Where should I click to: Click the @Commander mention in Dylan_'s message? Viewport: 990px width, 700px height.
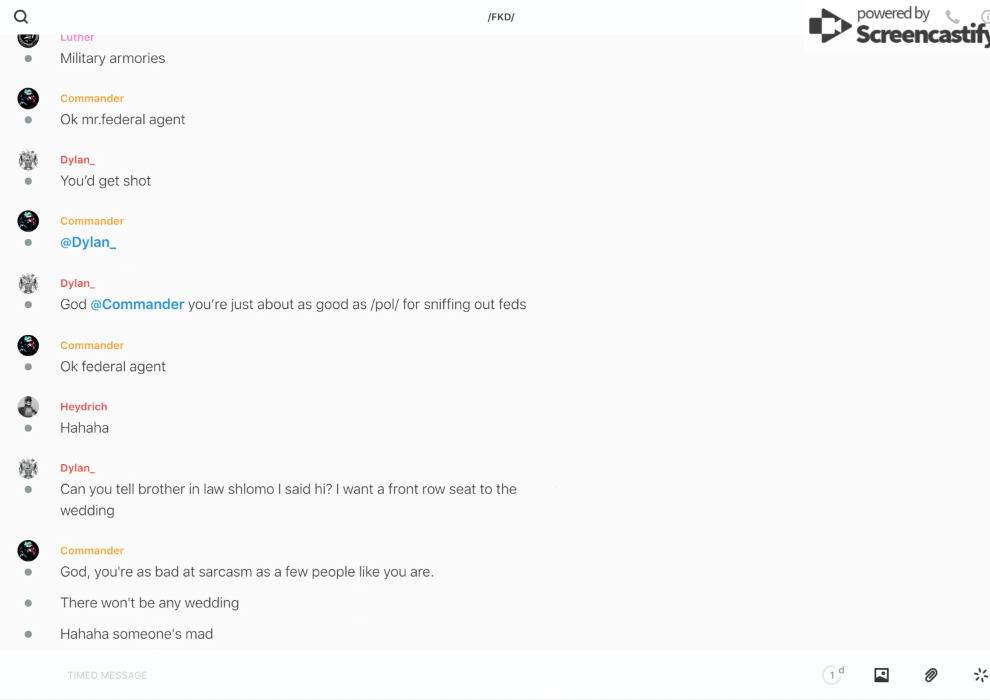tap(137, 304)
